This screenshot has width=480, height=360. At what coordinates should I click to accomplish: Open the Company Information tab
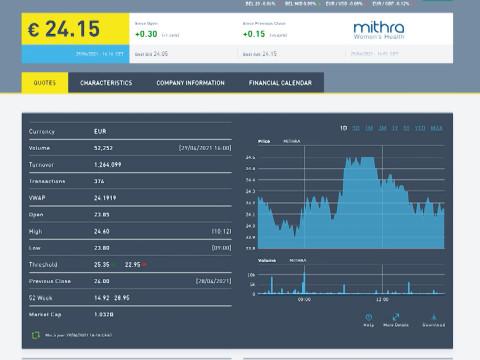point(190,83)
